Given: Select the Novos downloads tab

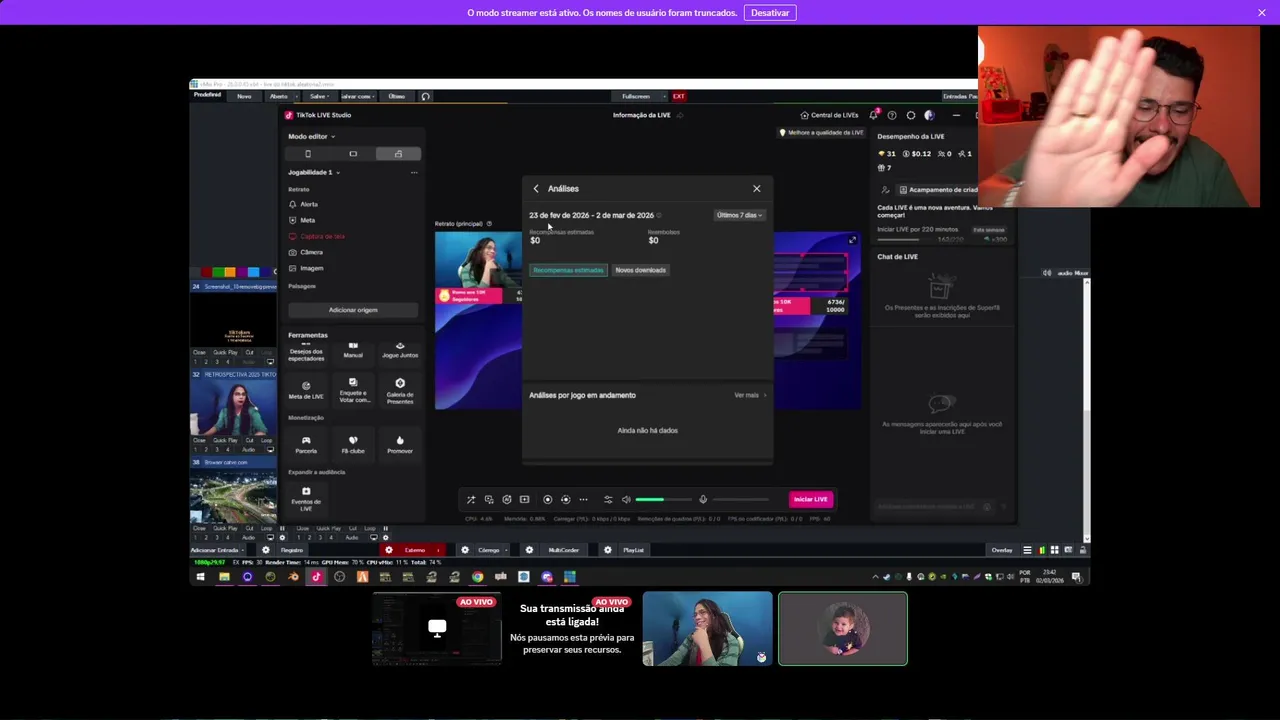Looking at the screenshot, I should pos(641,270).
